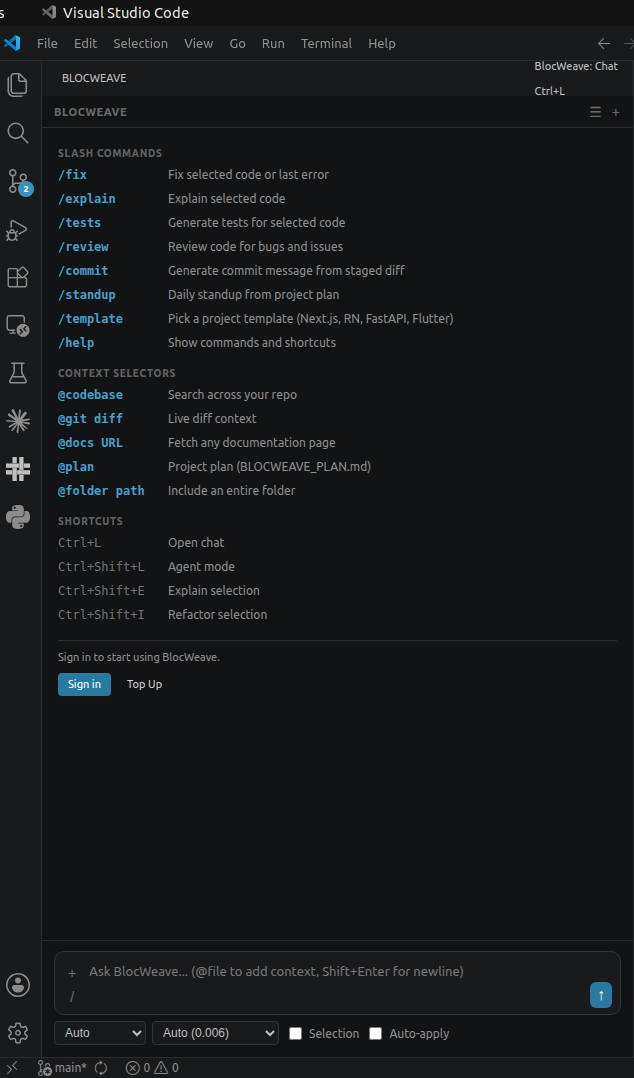Open the BlocWeave hash-grid icon in activity bar
The width and height of the screenshot is (634, 1078).
(18, 468)
